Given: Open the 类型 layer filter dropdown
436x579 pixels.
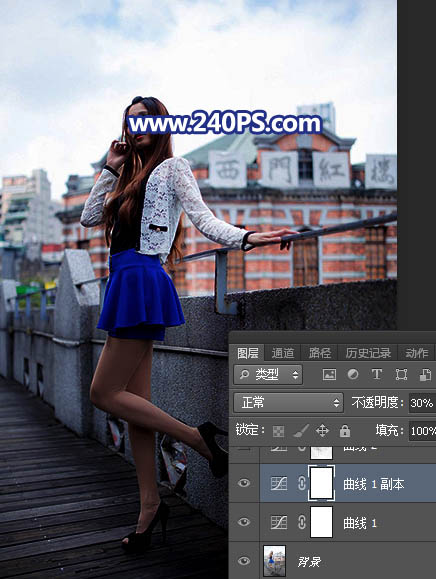Looking at the screenshot, I should tap(268, 375).
